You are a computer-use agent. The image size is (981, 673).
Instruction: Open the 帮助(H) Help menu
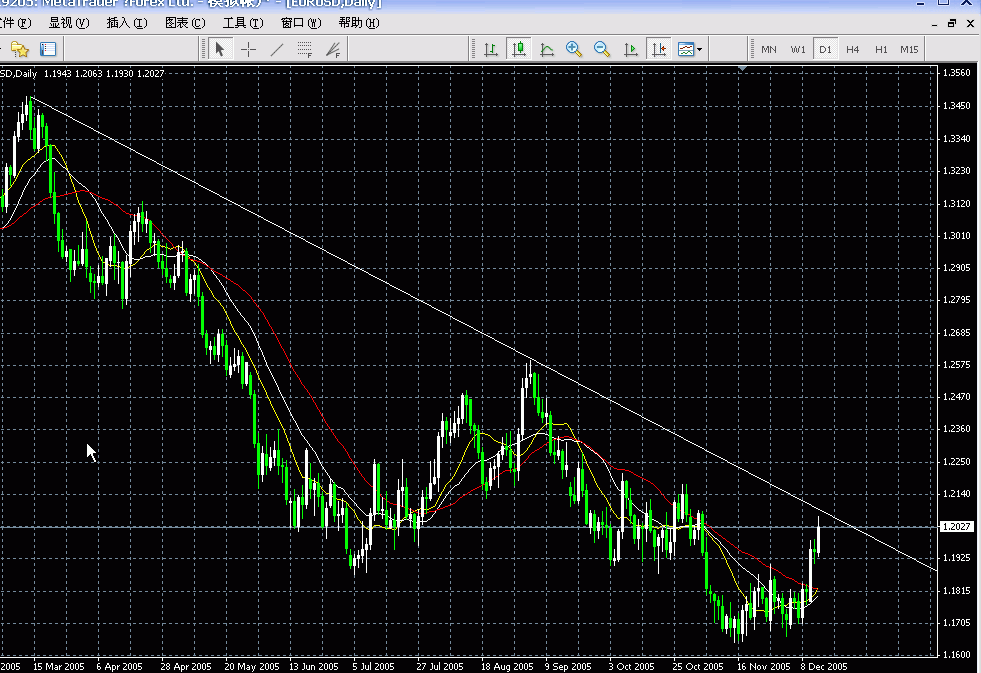click(x=359, y=23)
